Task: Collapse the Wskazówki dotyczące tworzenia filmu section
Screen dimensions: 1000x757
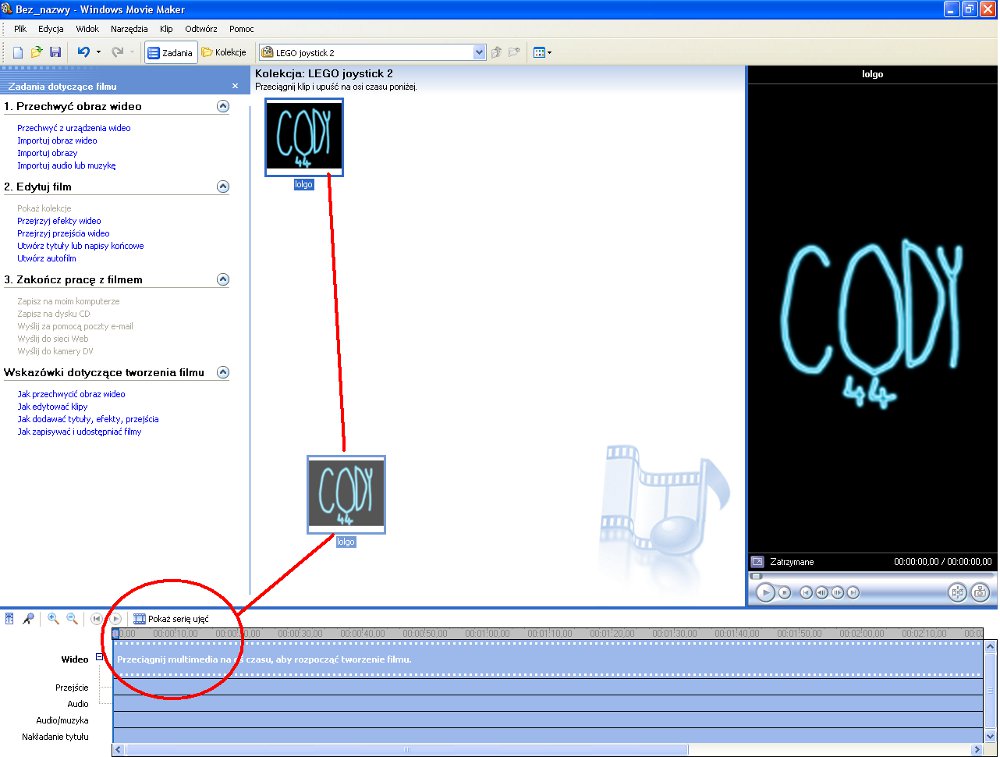Action: [x=223, y=372]
